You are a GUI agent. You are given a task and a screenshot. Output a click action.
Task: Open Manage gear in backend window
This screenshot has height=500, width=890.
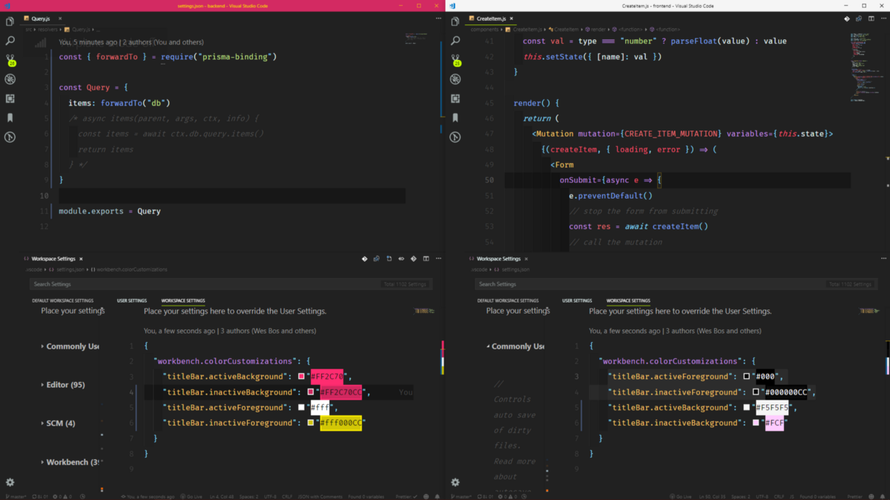tap(10, 482)
